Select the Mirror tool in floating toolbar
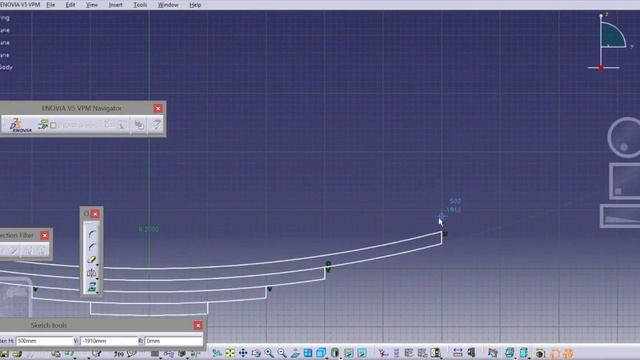This screenshot has width=640, height=360. click(91, 273)
